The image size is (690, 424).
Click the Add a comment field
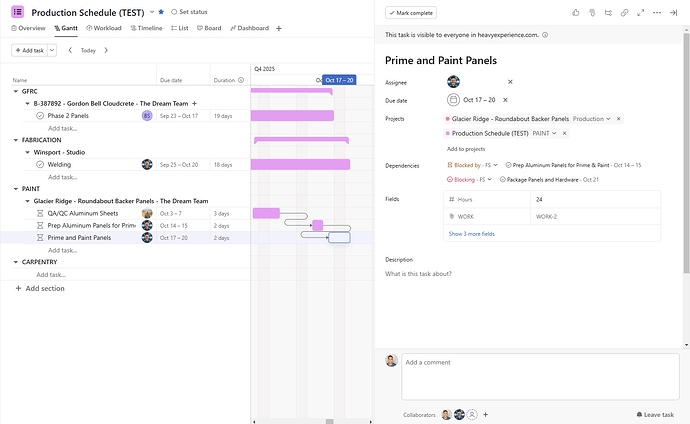point(540,377)
